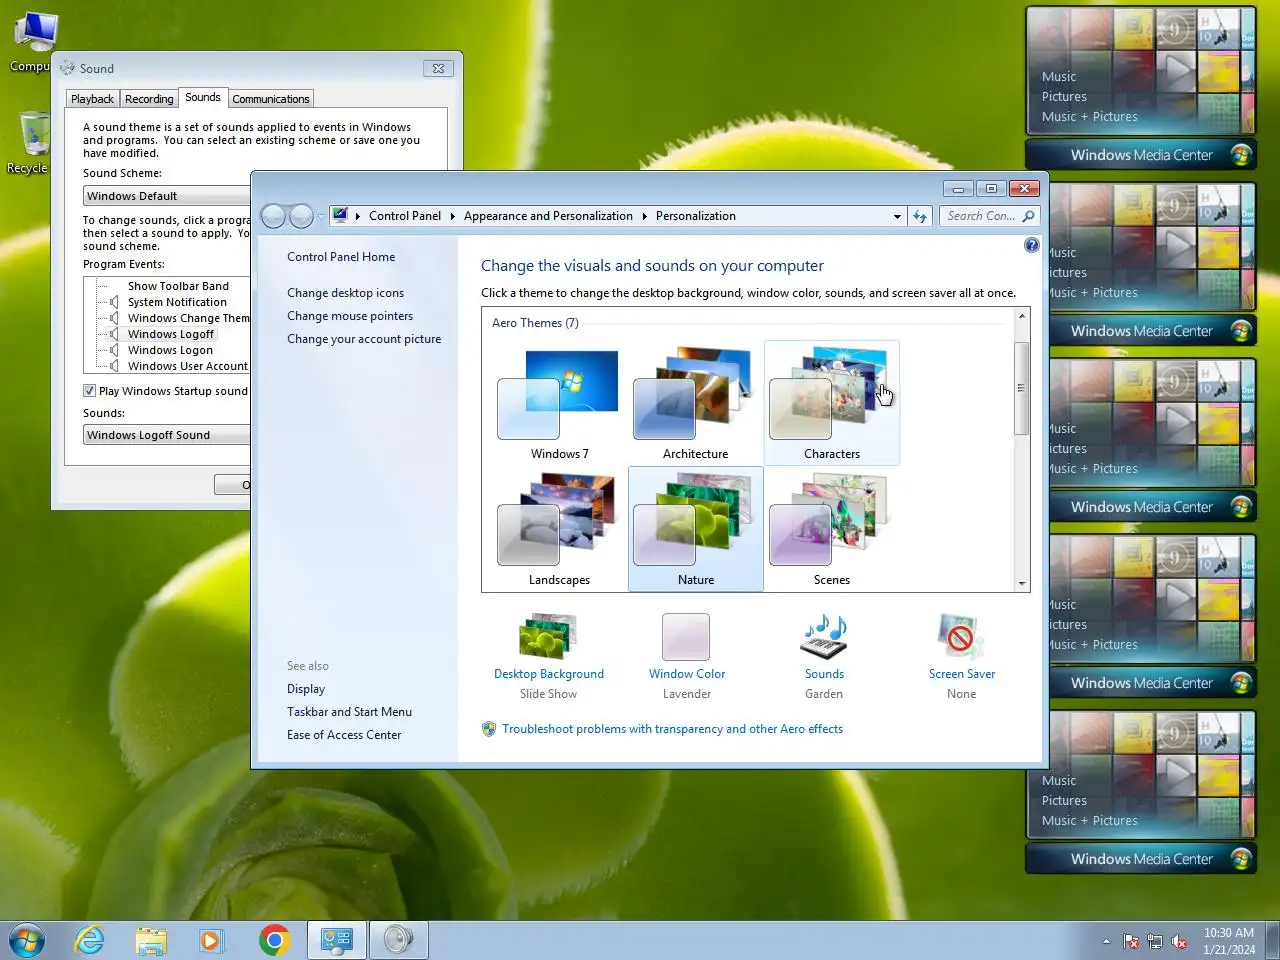Select Show Toolbar Band in Program Events
Image resolution: width=1280 pixels, height=960 pixels.
pyautogui.click(x=178, y=286)
